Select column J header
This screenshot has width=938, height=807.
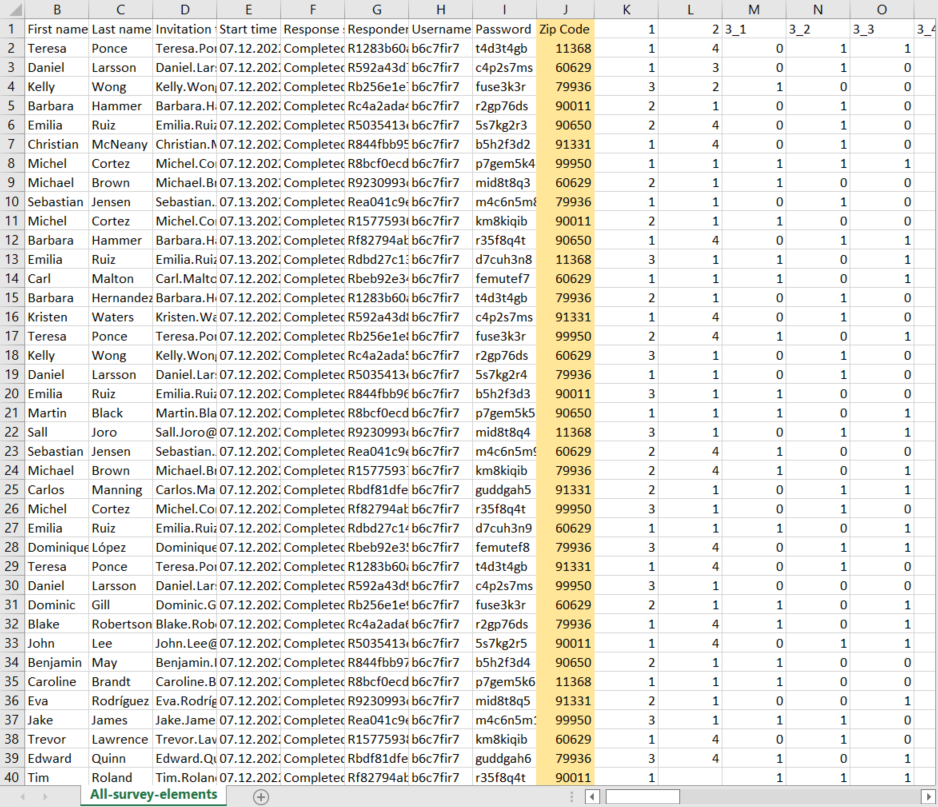pos(565,9)
